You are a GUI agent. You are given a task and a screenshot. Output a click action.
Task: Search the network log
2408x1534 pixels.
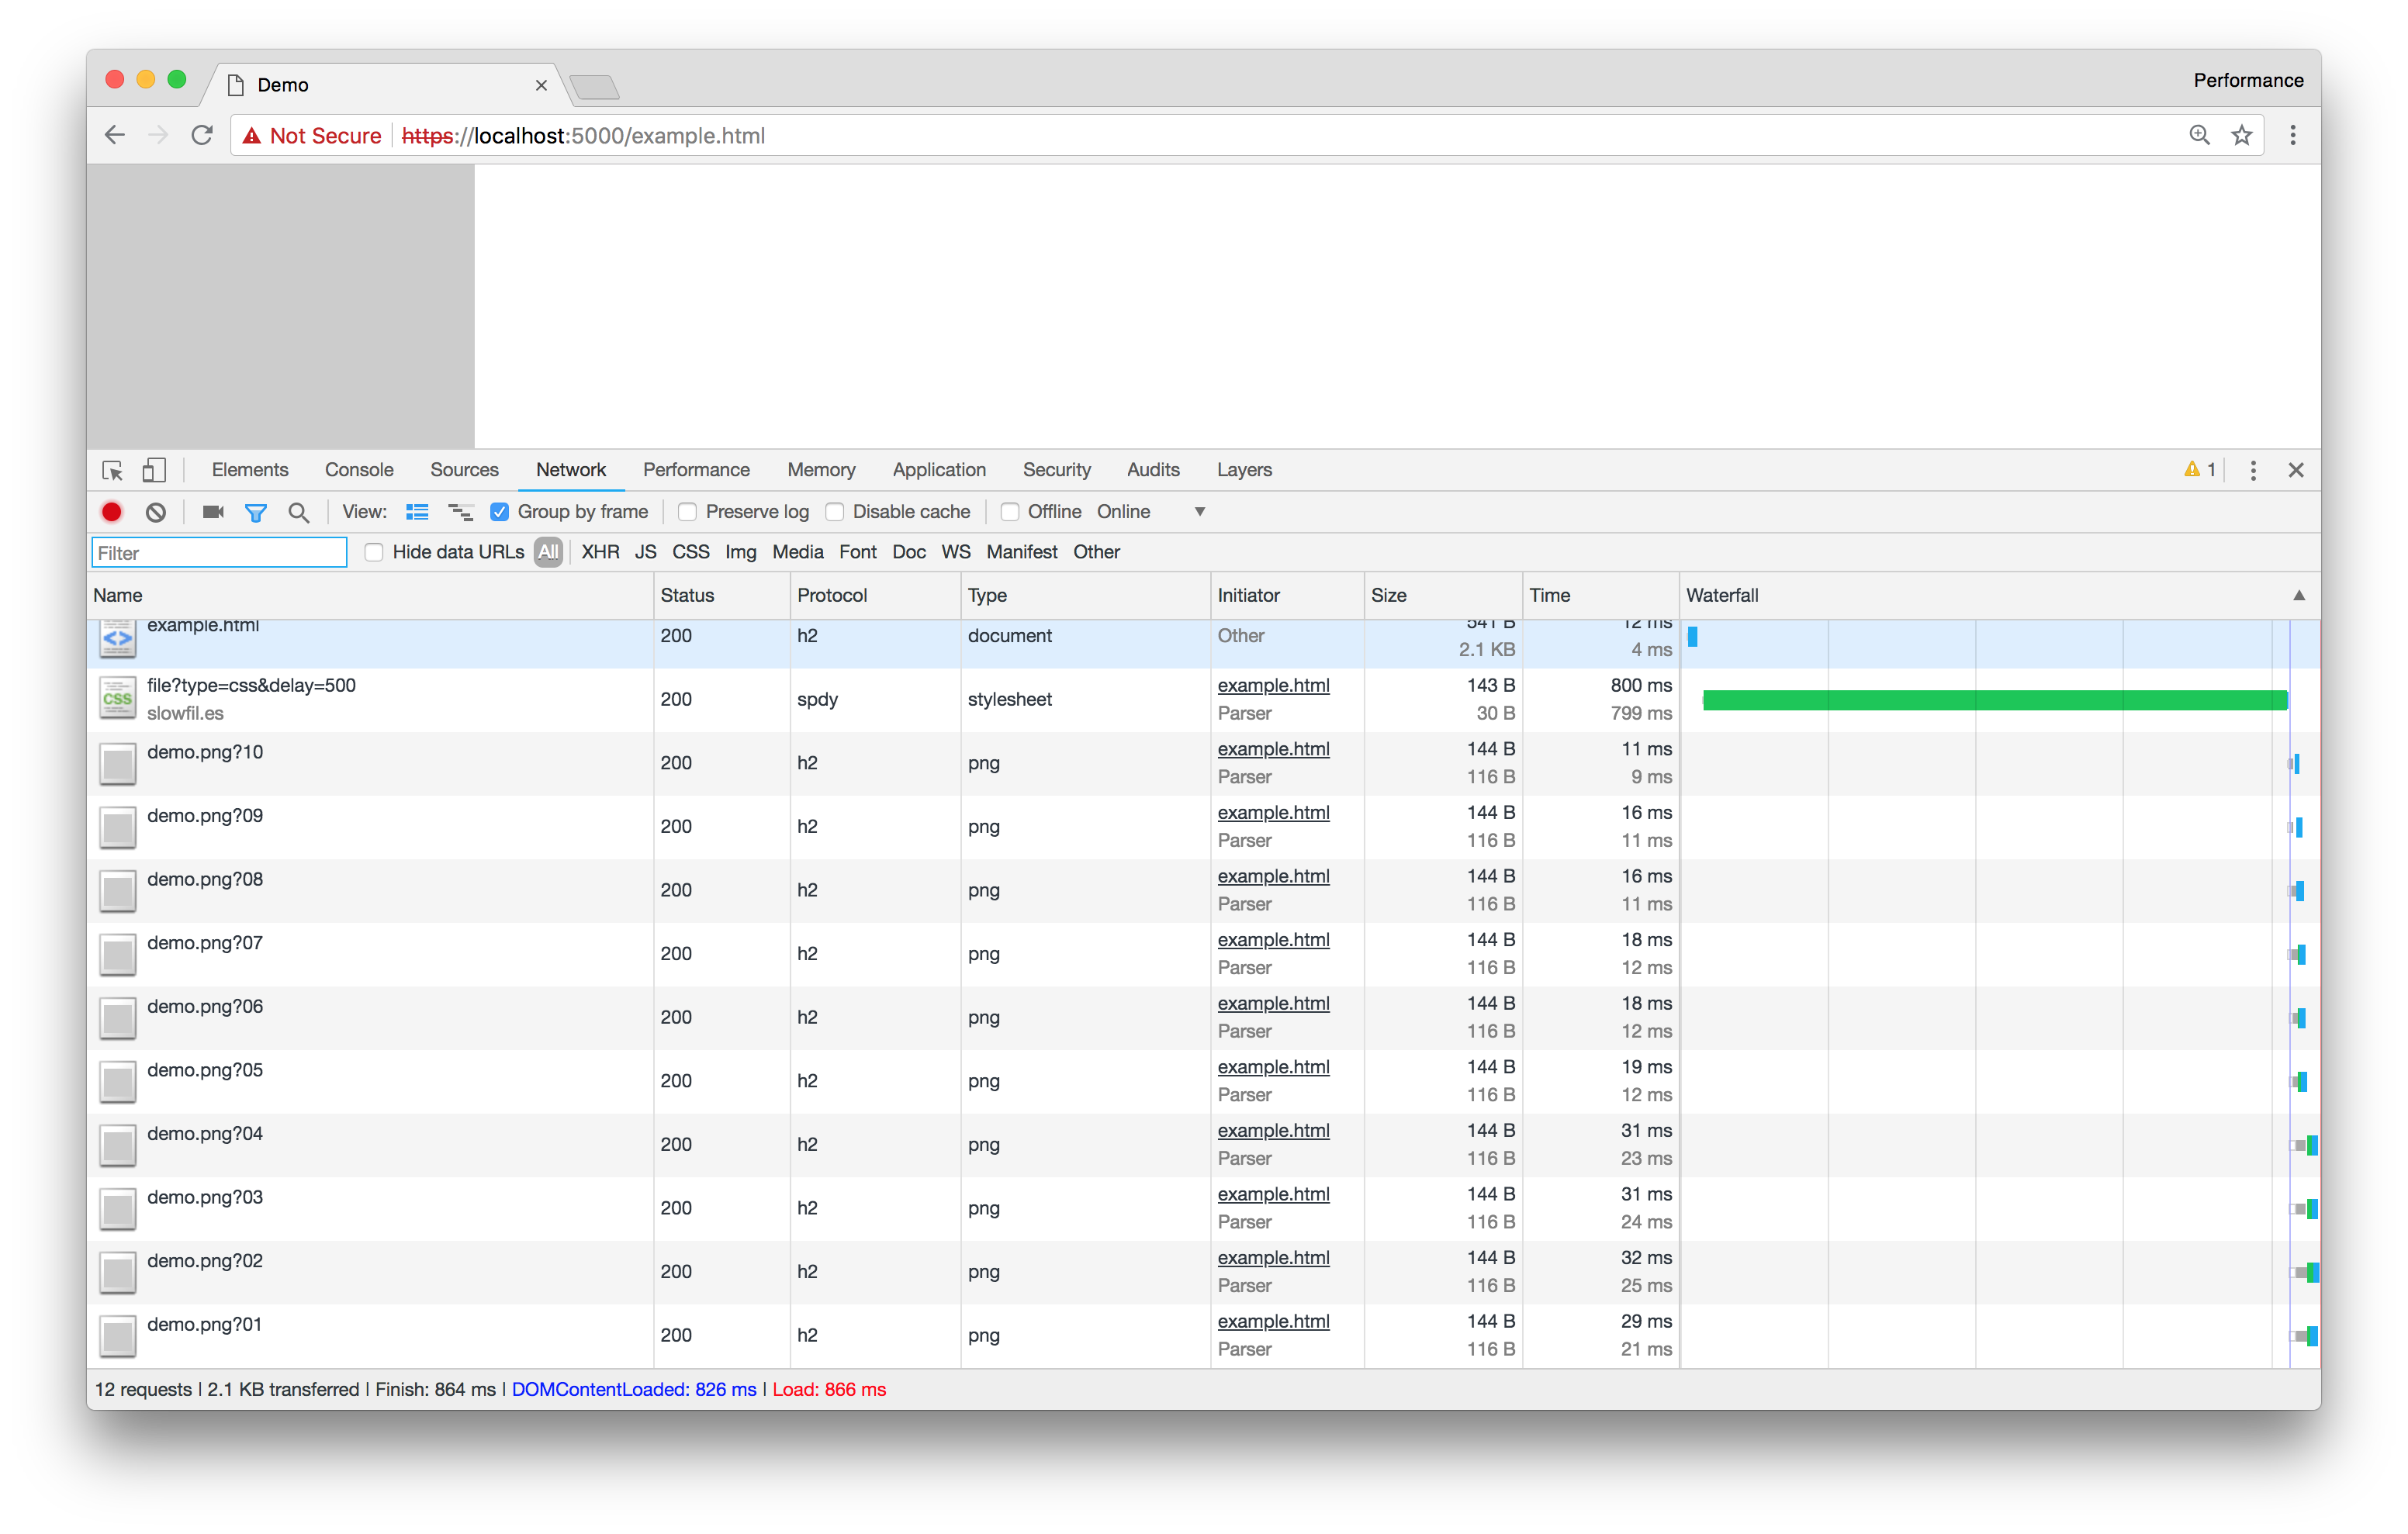coord(299,511)
